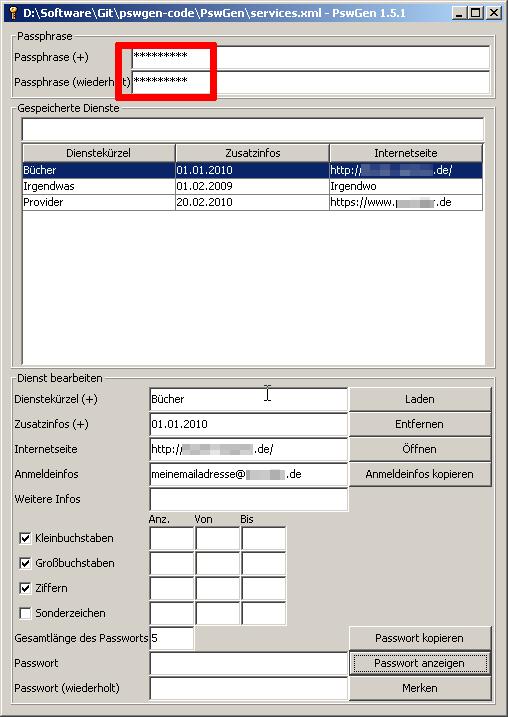The width and height of the screenshot is (508, 717).
Task: Click Kleinbuchstaben Anz. field
Action: [x=172, y=538]
